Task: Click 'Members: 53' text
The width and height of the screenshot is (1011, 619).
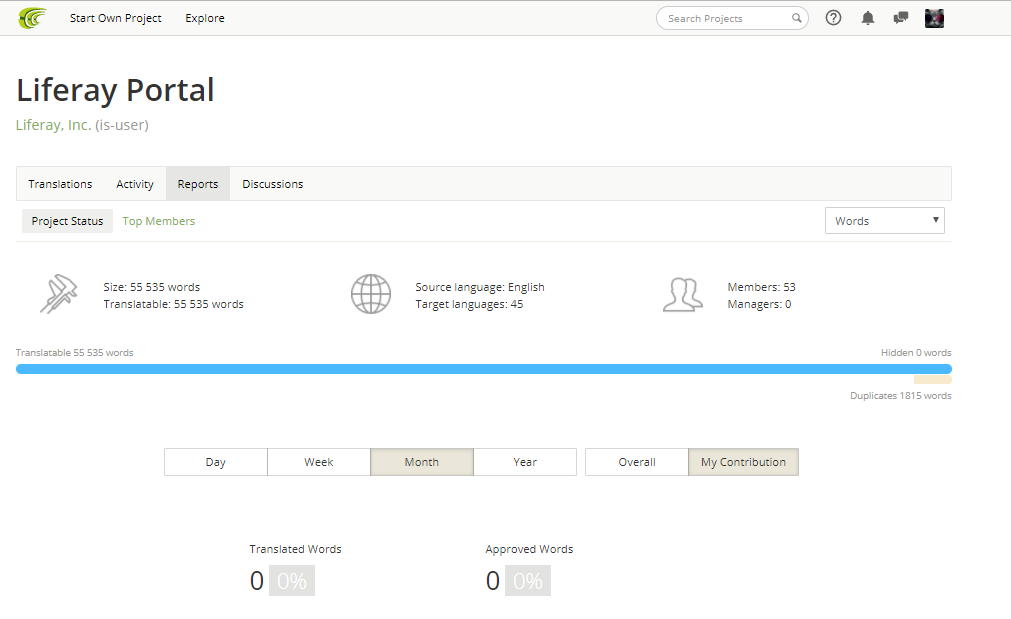Action: click(761, 287)
